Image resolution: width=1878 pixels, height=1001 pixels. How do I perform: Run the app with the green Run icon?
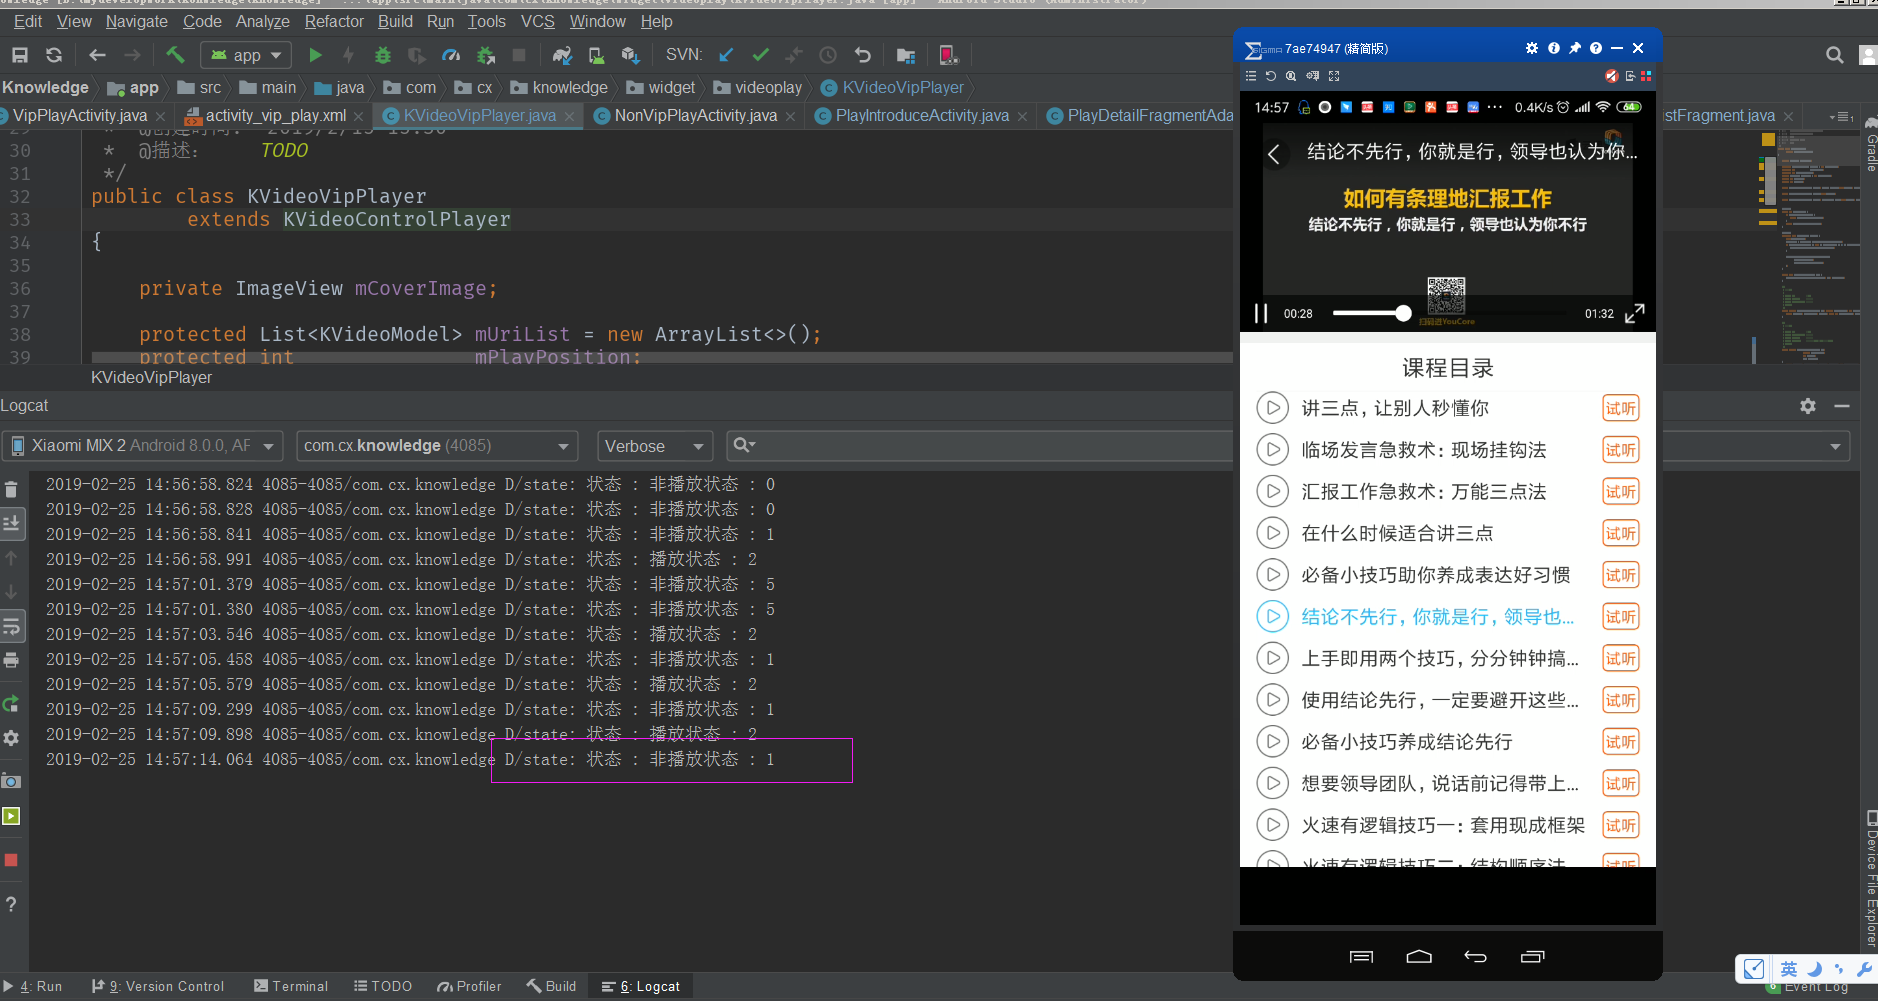(x=315, y=55)
